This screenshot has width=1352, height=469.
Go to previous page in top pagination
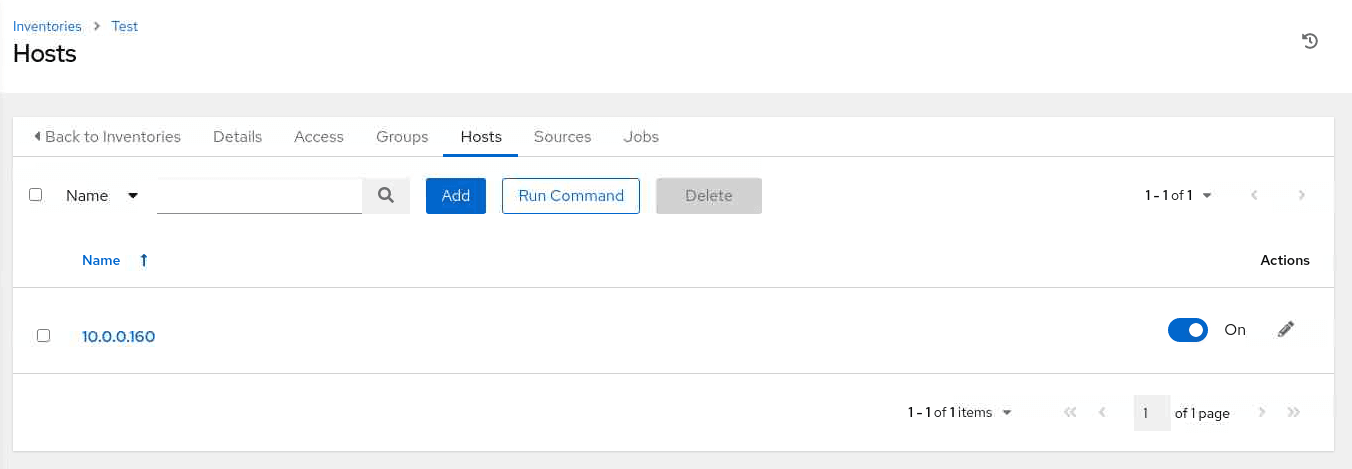[x=1254, y=195]
